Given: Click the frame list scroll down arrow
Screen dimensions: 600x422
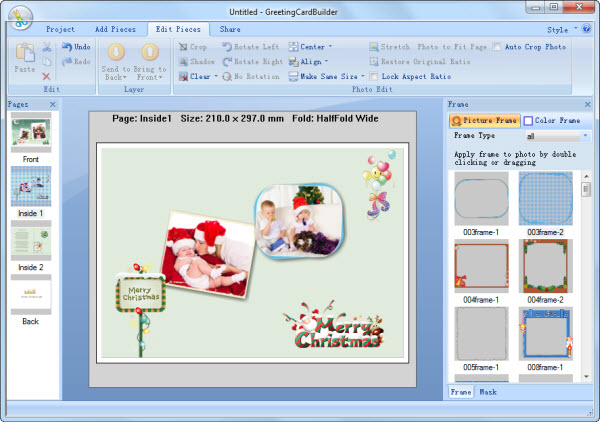Looking at the screenshot, I should [x=586, y=377].
